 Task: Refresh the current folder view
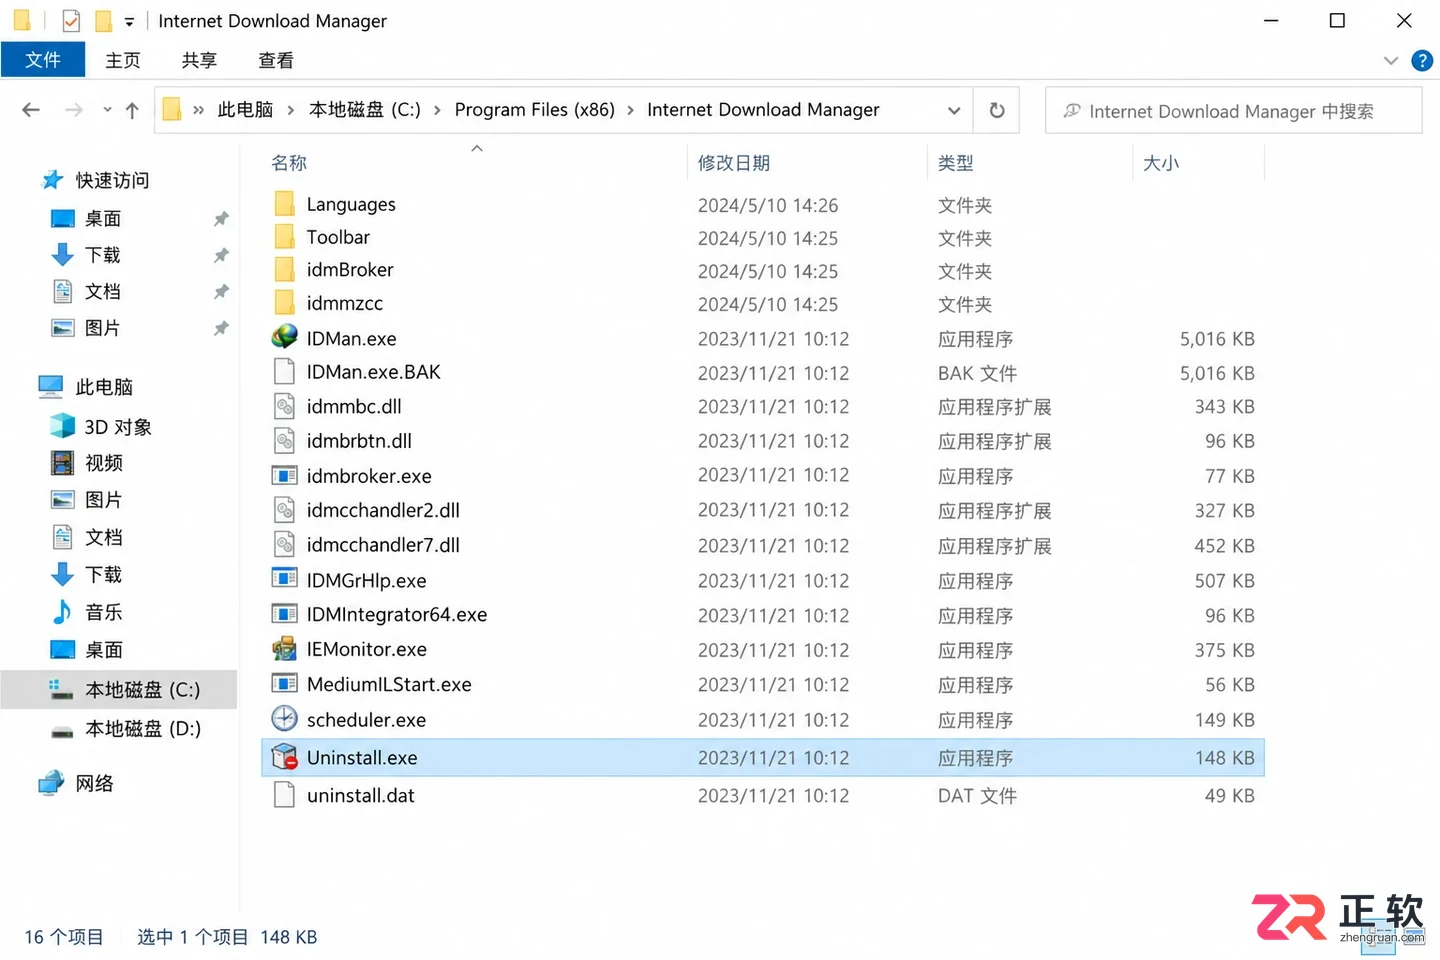coord(997,110)
